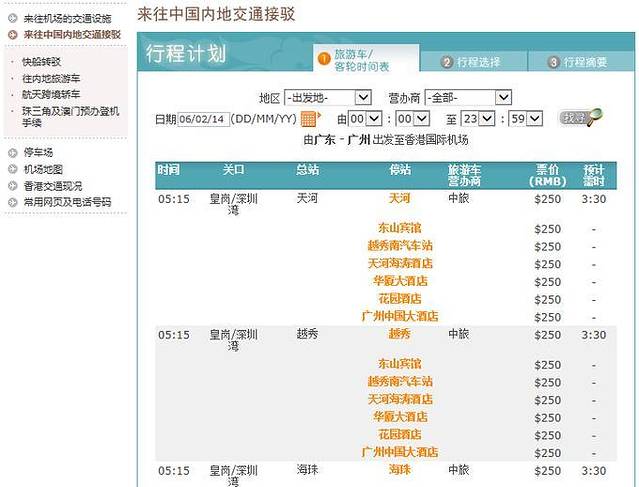Click the 找寻 magnifier search button
Viewport: 639px width, 487px height.
click(x=580, y=117)
